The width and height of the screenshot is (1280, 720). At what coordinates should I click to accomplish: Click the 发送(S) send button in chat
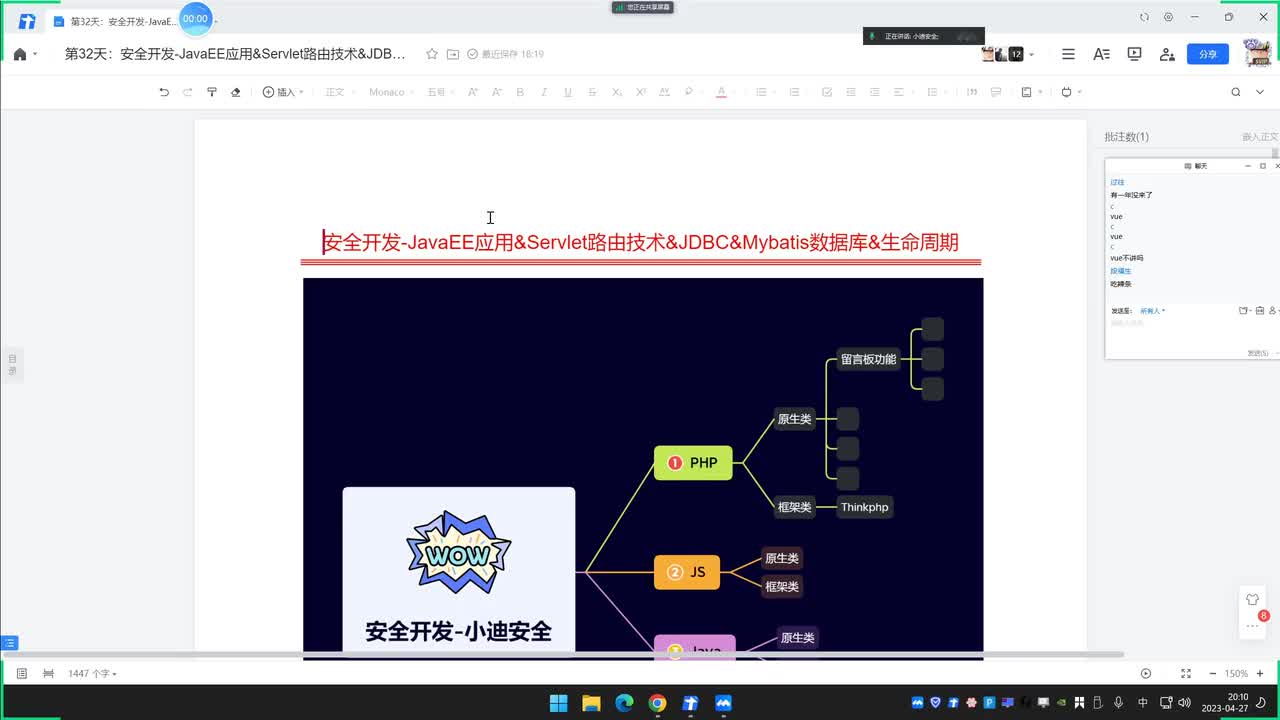point(1258,353)
